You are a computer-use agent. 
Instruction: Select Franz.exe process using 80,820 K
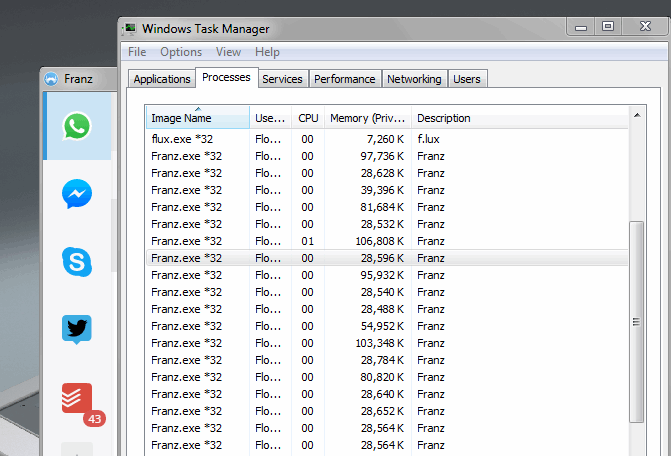(x=387, y=377)
